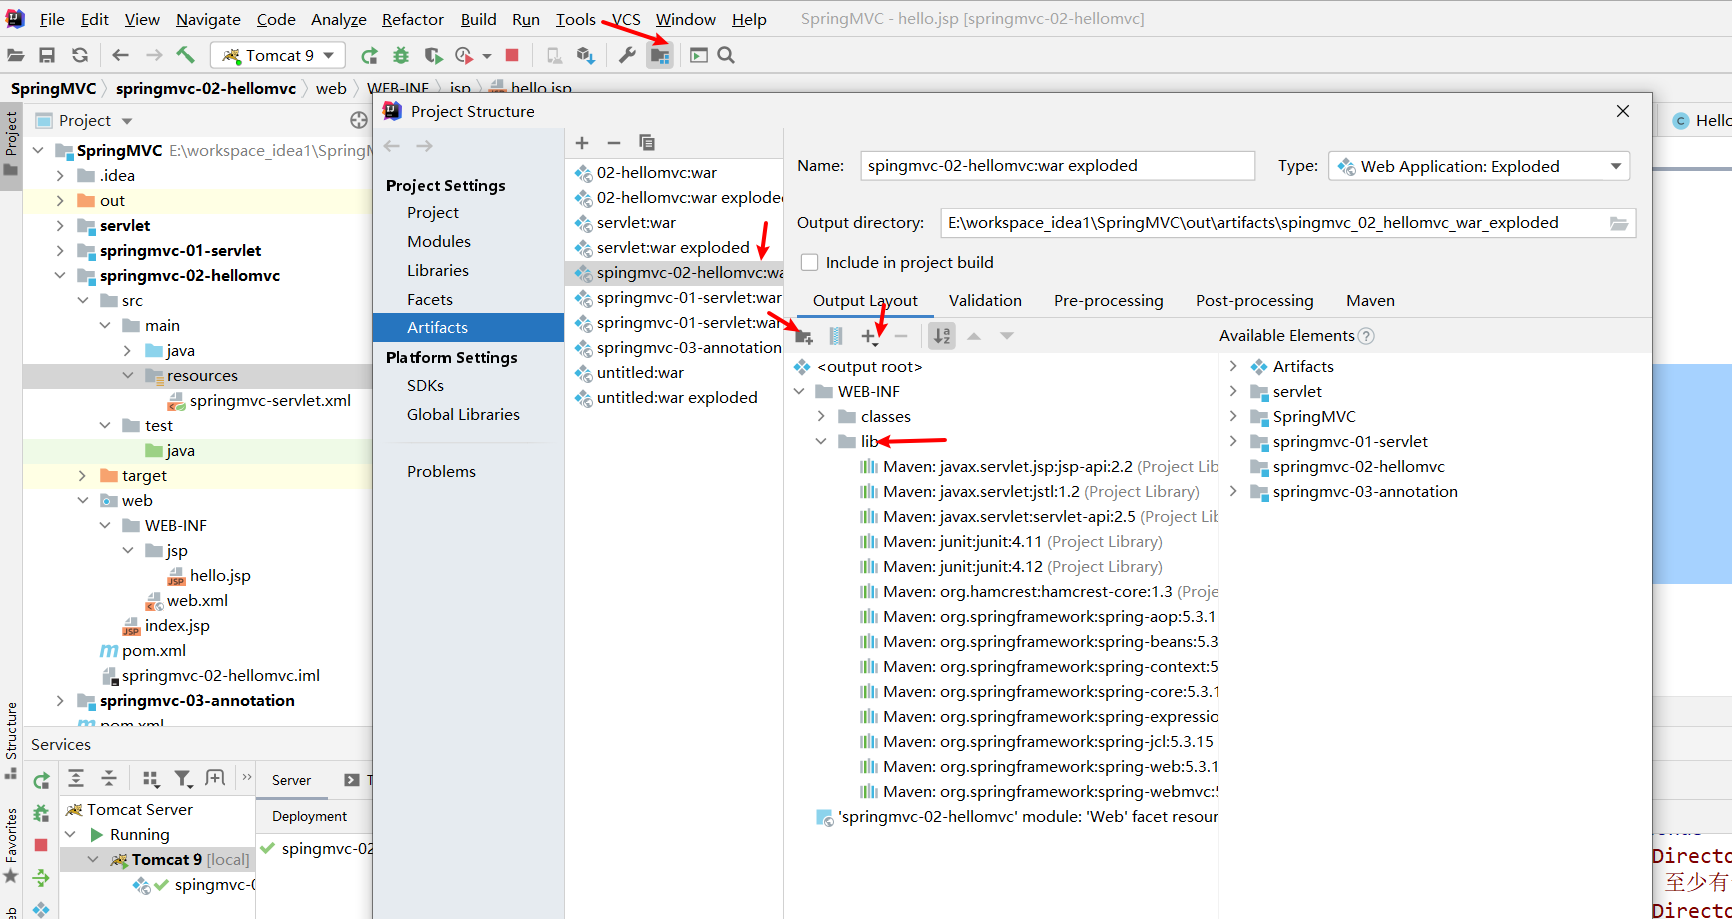This screenshot has height=919, width=1732.
Task: Click the artifact Name input field
Action: pos(1057,166)
